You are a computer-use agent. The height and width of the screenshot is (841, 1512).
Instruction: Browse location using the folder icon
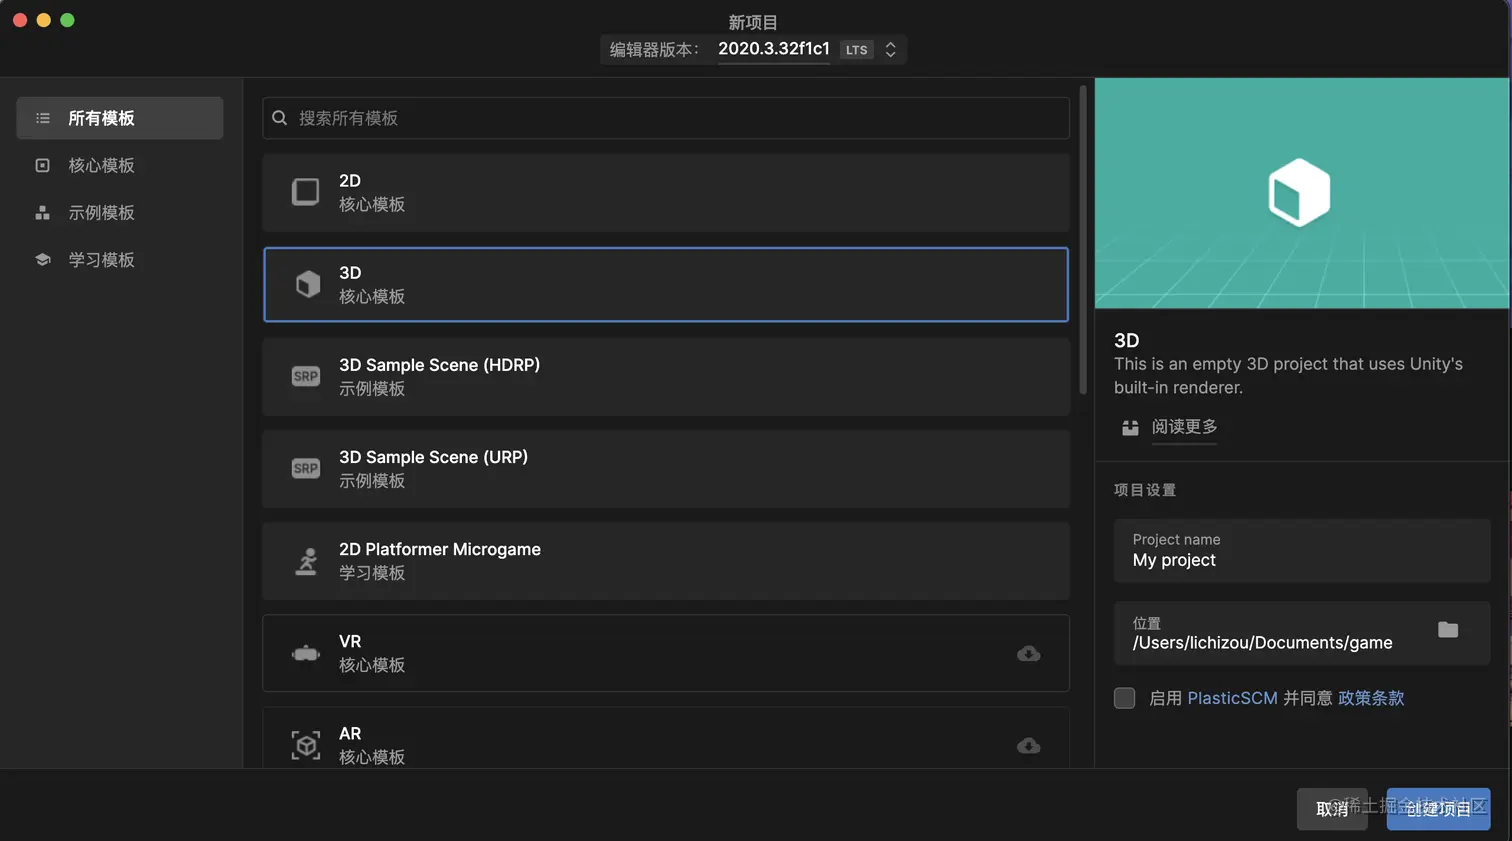pyautogui.click(x=1448, y=629)
